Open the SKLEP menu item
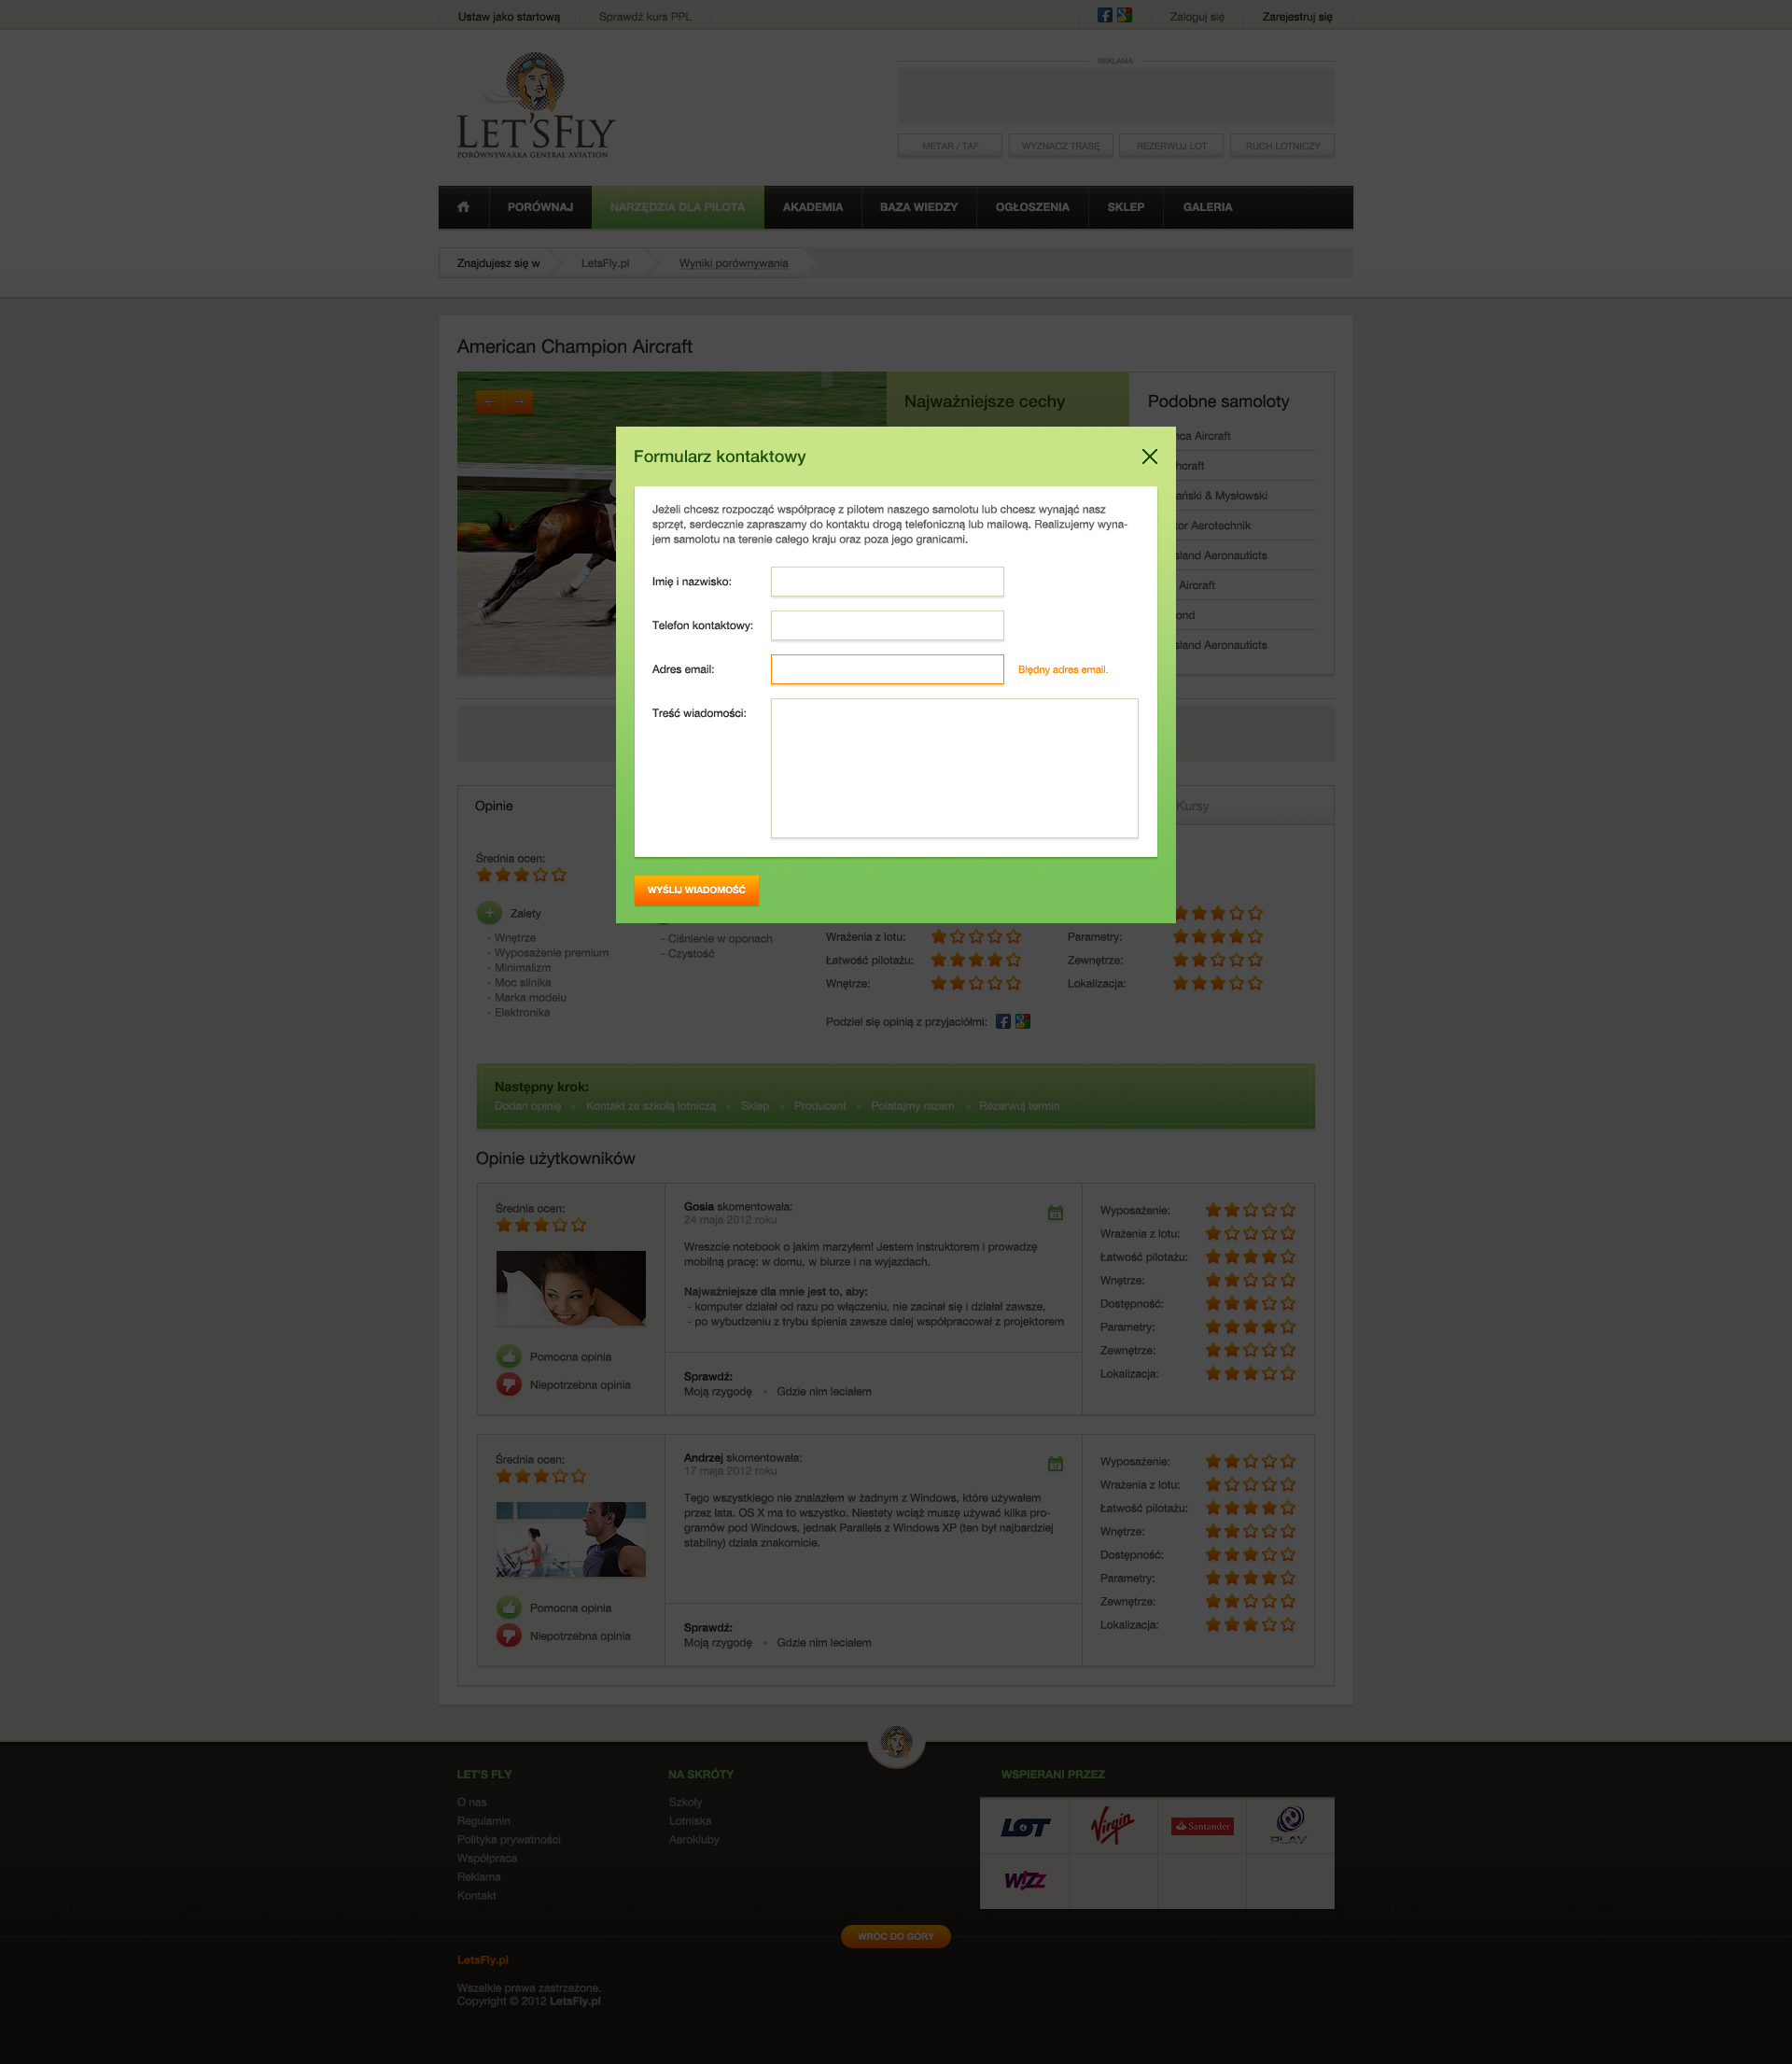Viewport: 1792px width, 2064px height. [1126, 207]
